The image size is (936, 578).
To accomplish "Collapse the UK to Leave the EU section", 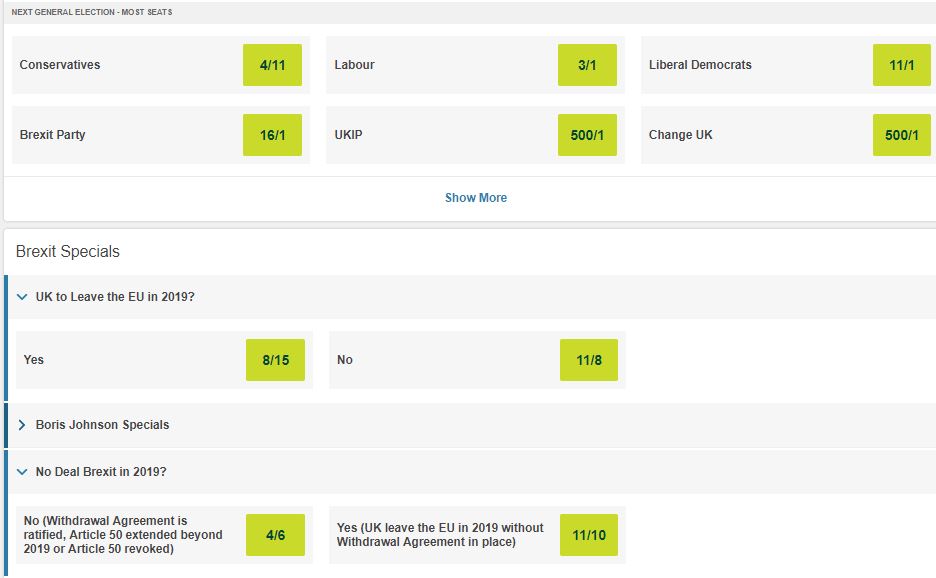I will tap(22, 297).
